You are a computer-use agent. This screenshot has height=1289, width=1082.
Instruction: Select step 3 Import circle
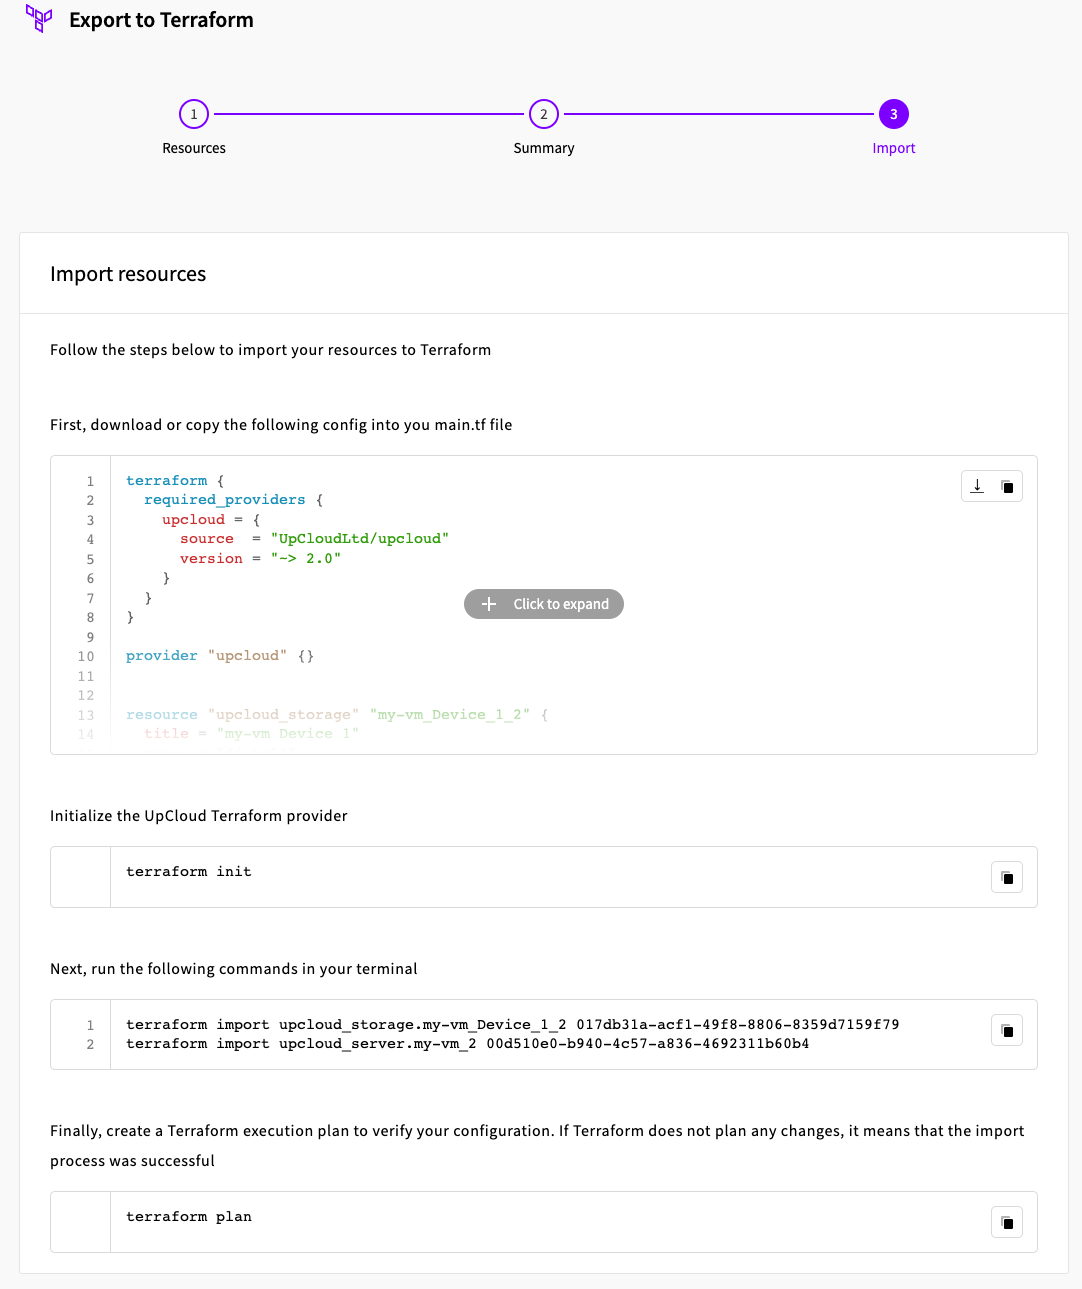(x=894, y=114)
